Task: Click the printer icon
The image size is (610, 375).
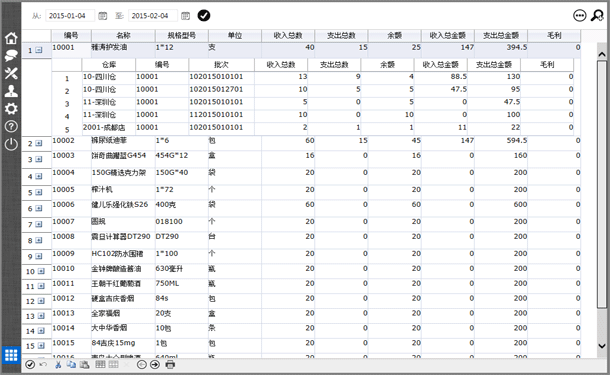Action: 170,364
